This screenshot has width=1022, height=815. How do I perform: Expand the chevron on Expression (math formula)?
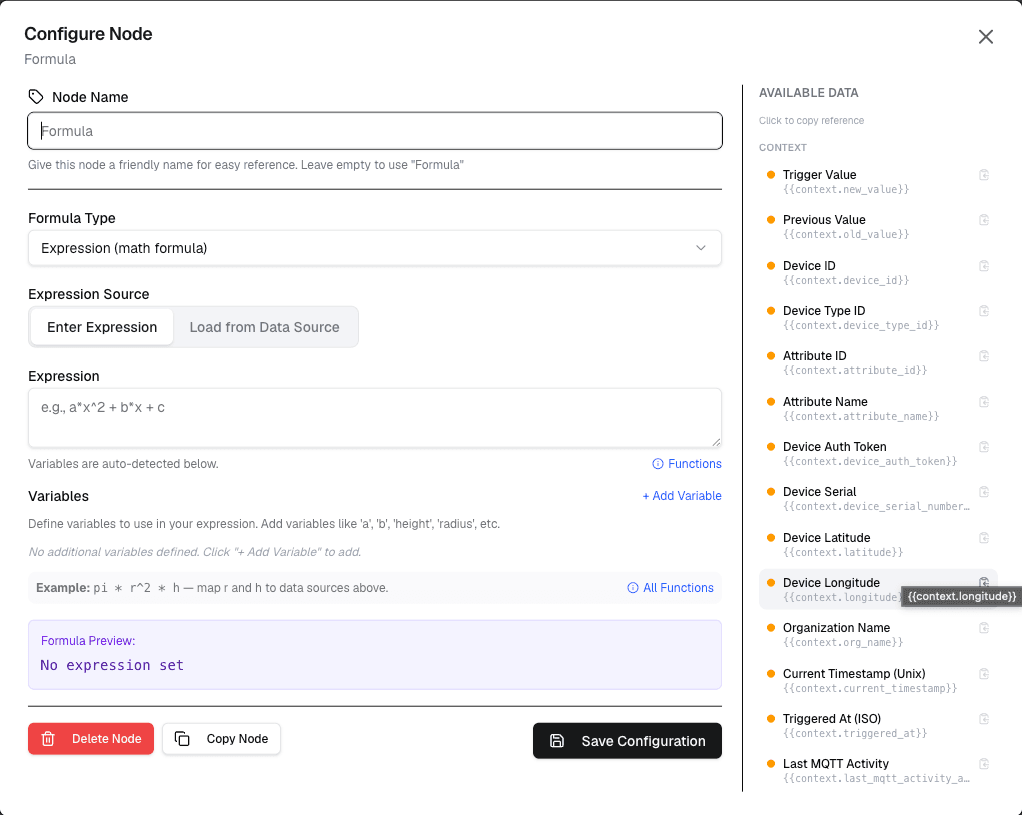pos(701,248)
